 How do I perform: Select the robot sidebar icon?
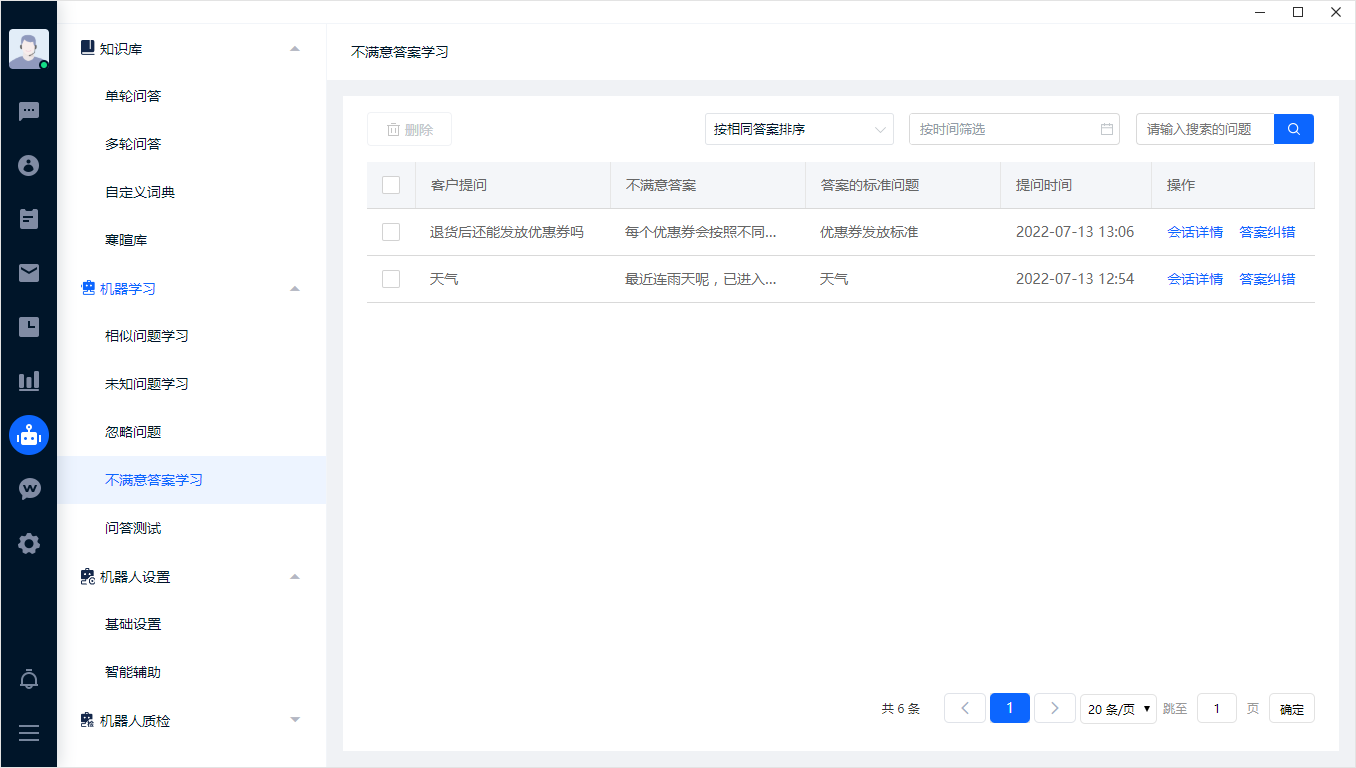29,435
